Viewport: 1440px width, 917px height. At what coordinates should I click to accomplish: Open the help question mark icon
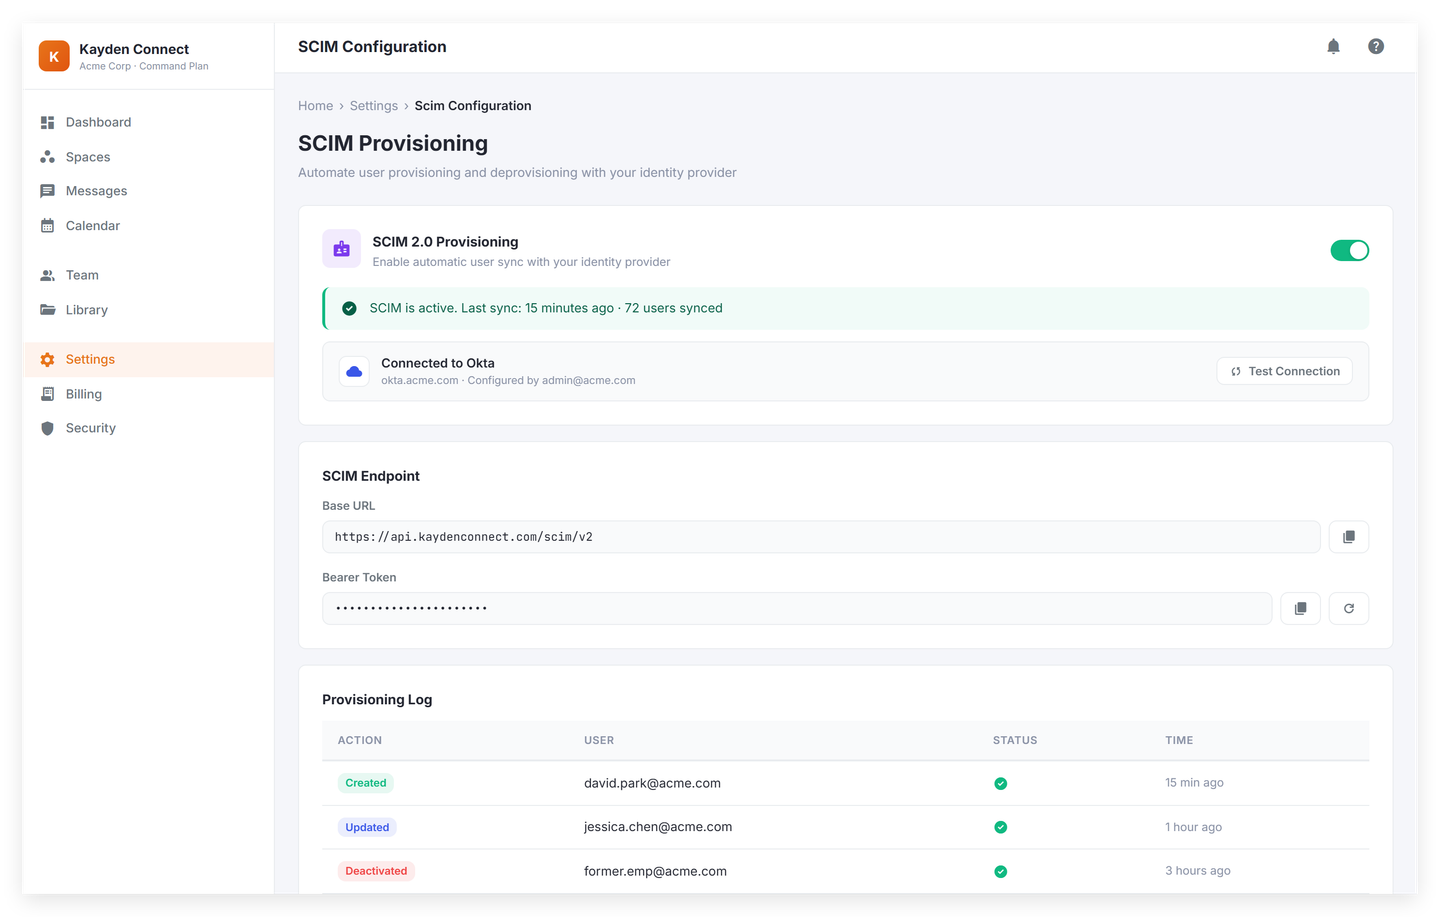[x=1376, y=46]
